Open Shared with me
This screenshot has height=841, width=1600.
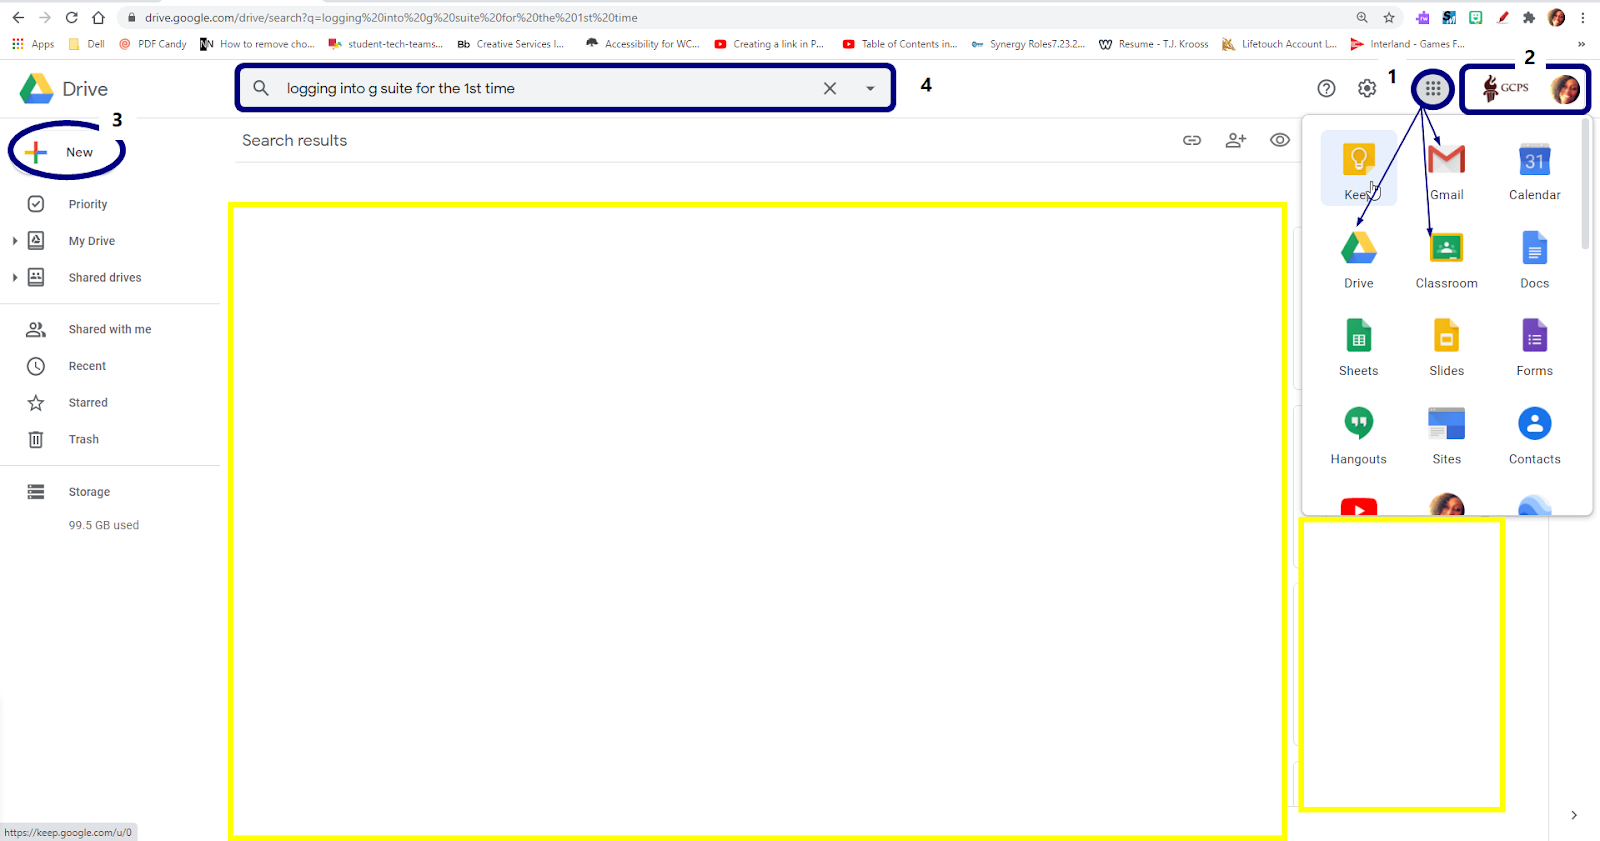pos(109,329)
